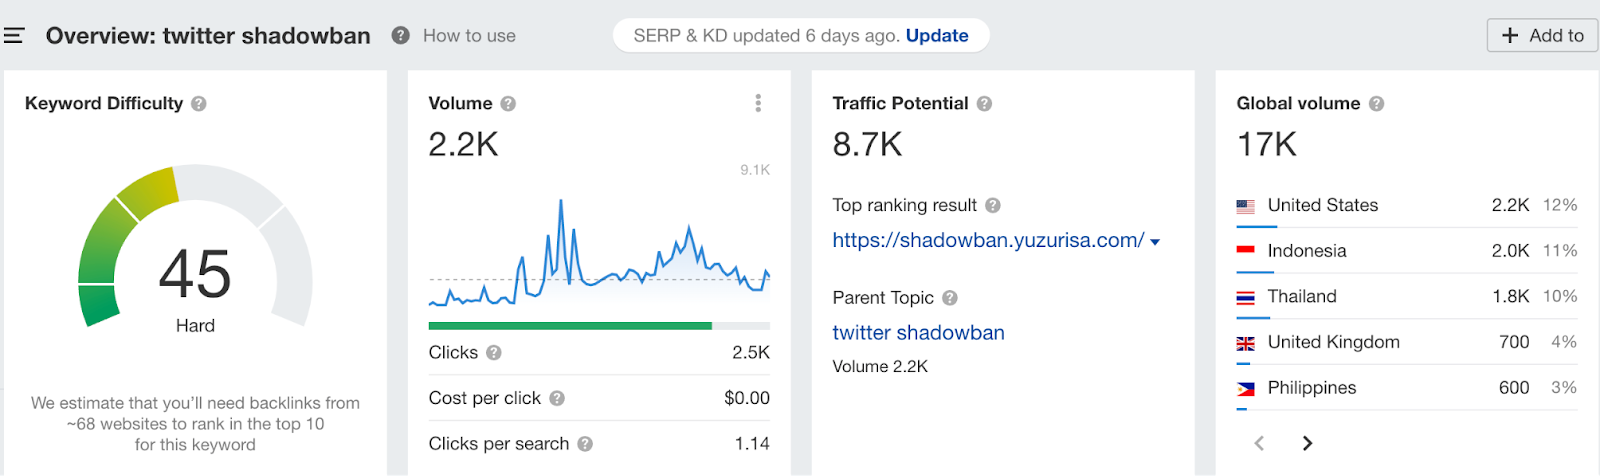The width and height of the screenshot is (1600, 476).
Task: Click the Thailand flag icon
Action: tap(1245, 297)
